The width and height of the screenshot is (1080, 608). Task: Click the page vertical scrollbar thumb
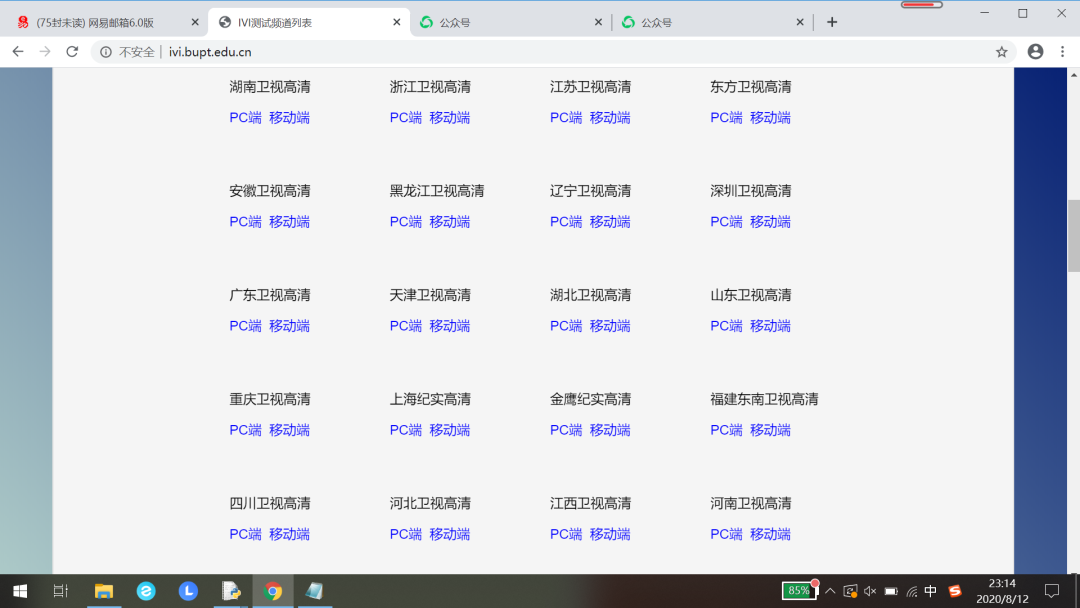[x=1074, y=235]
